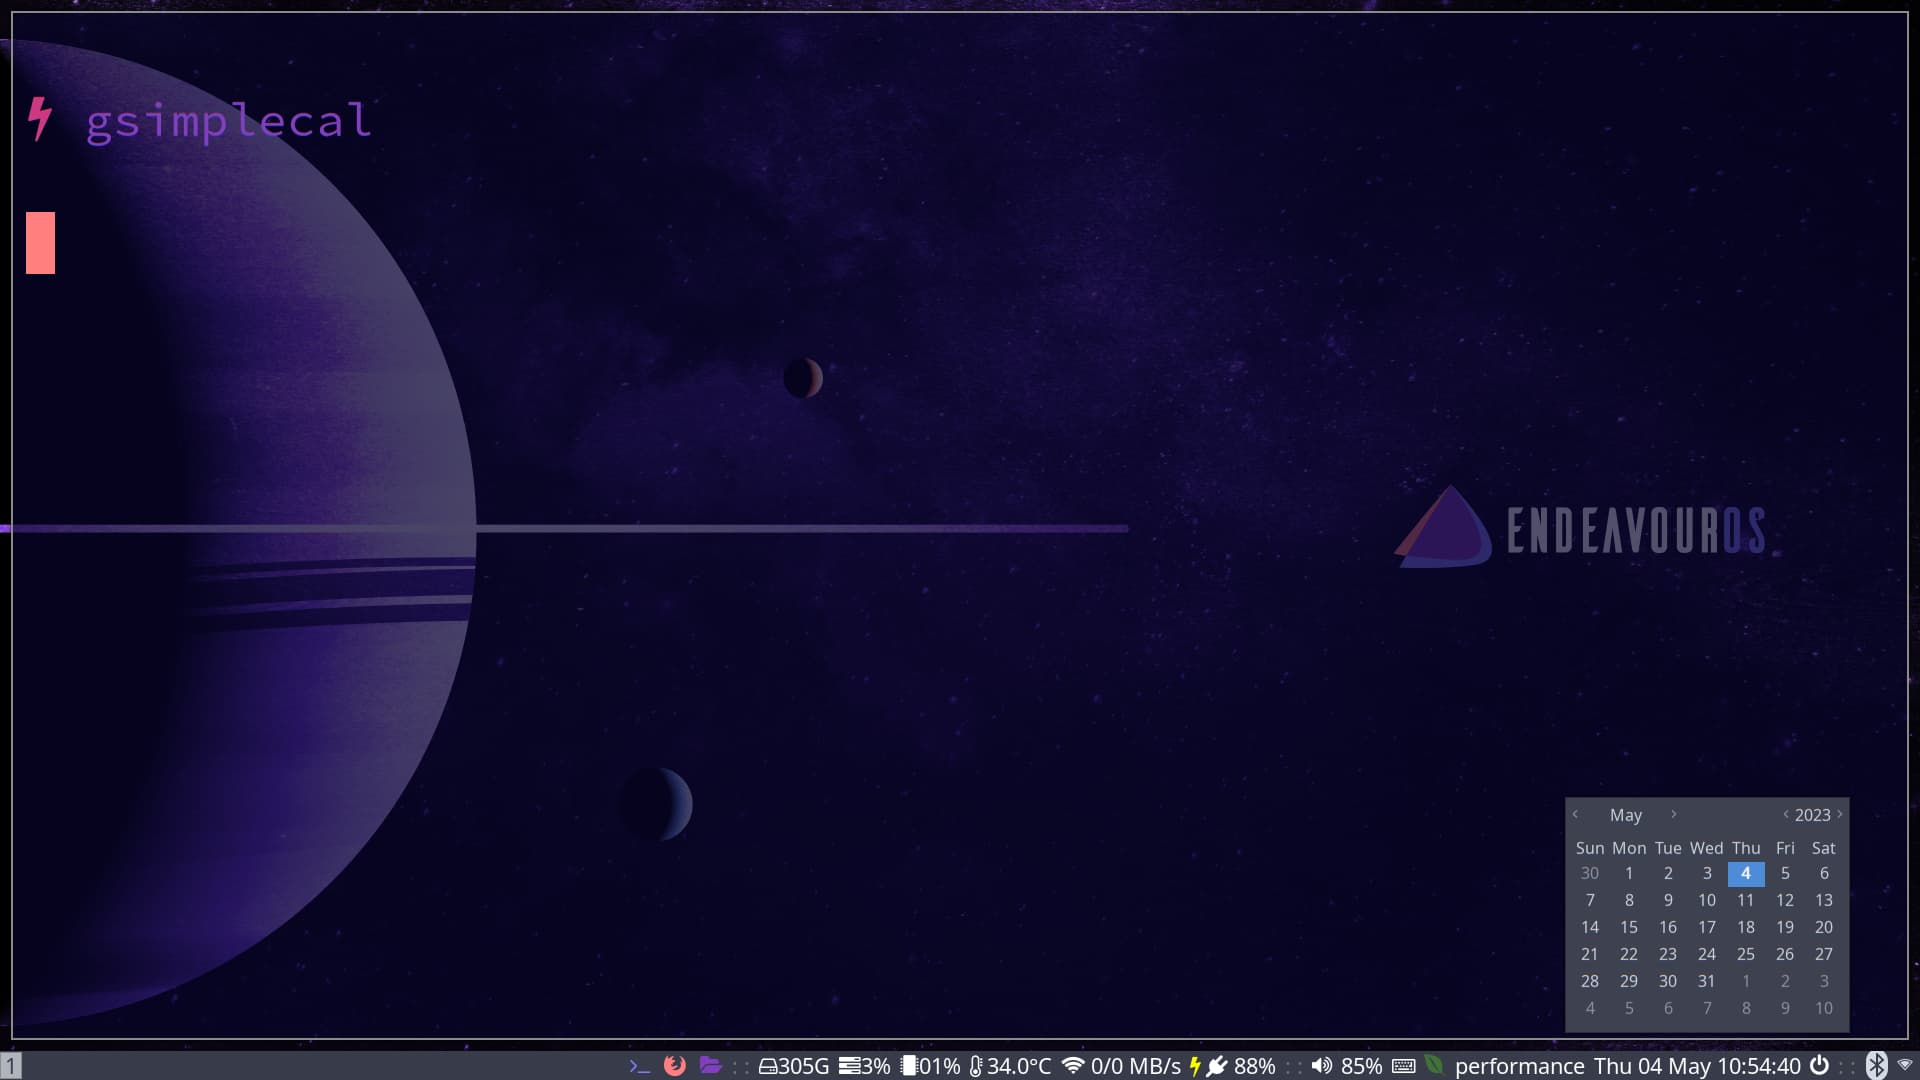Click the Bluetooth tray icon
1920x1080 pixels.
coord(1877,1066)
